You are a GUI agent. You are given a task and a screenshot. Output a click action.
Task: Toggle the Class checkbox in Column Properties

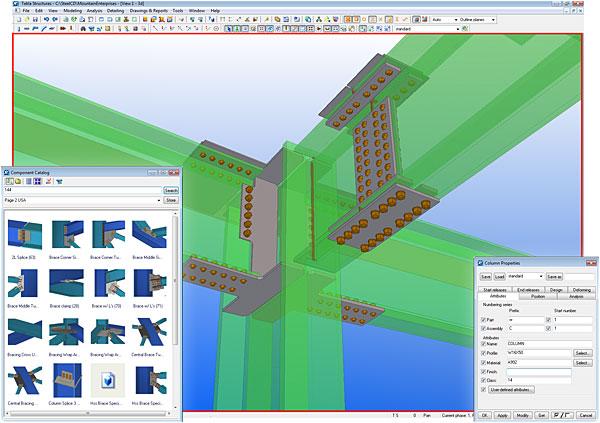484,380
